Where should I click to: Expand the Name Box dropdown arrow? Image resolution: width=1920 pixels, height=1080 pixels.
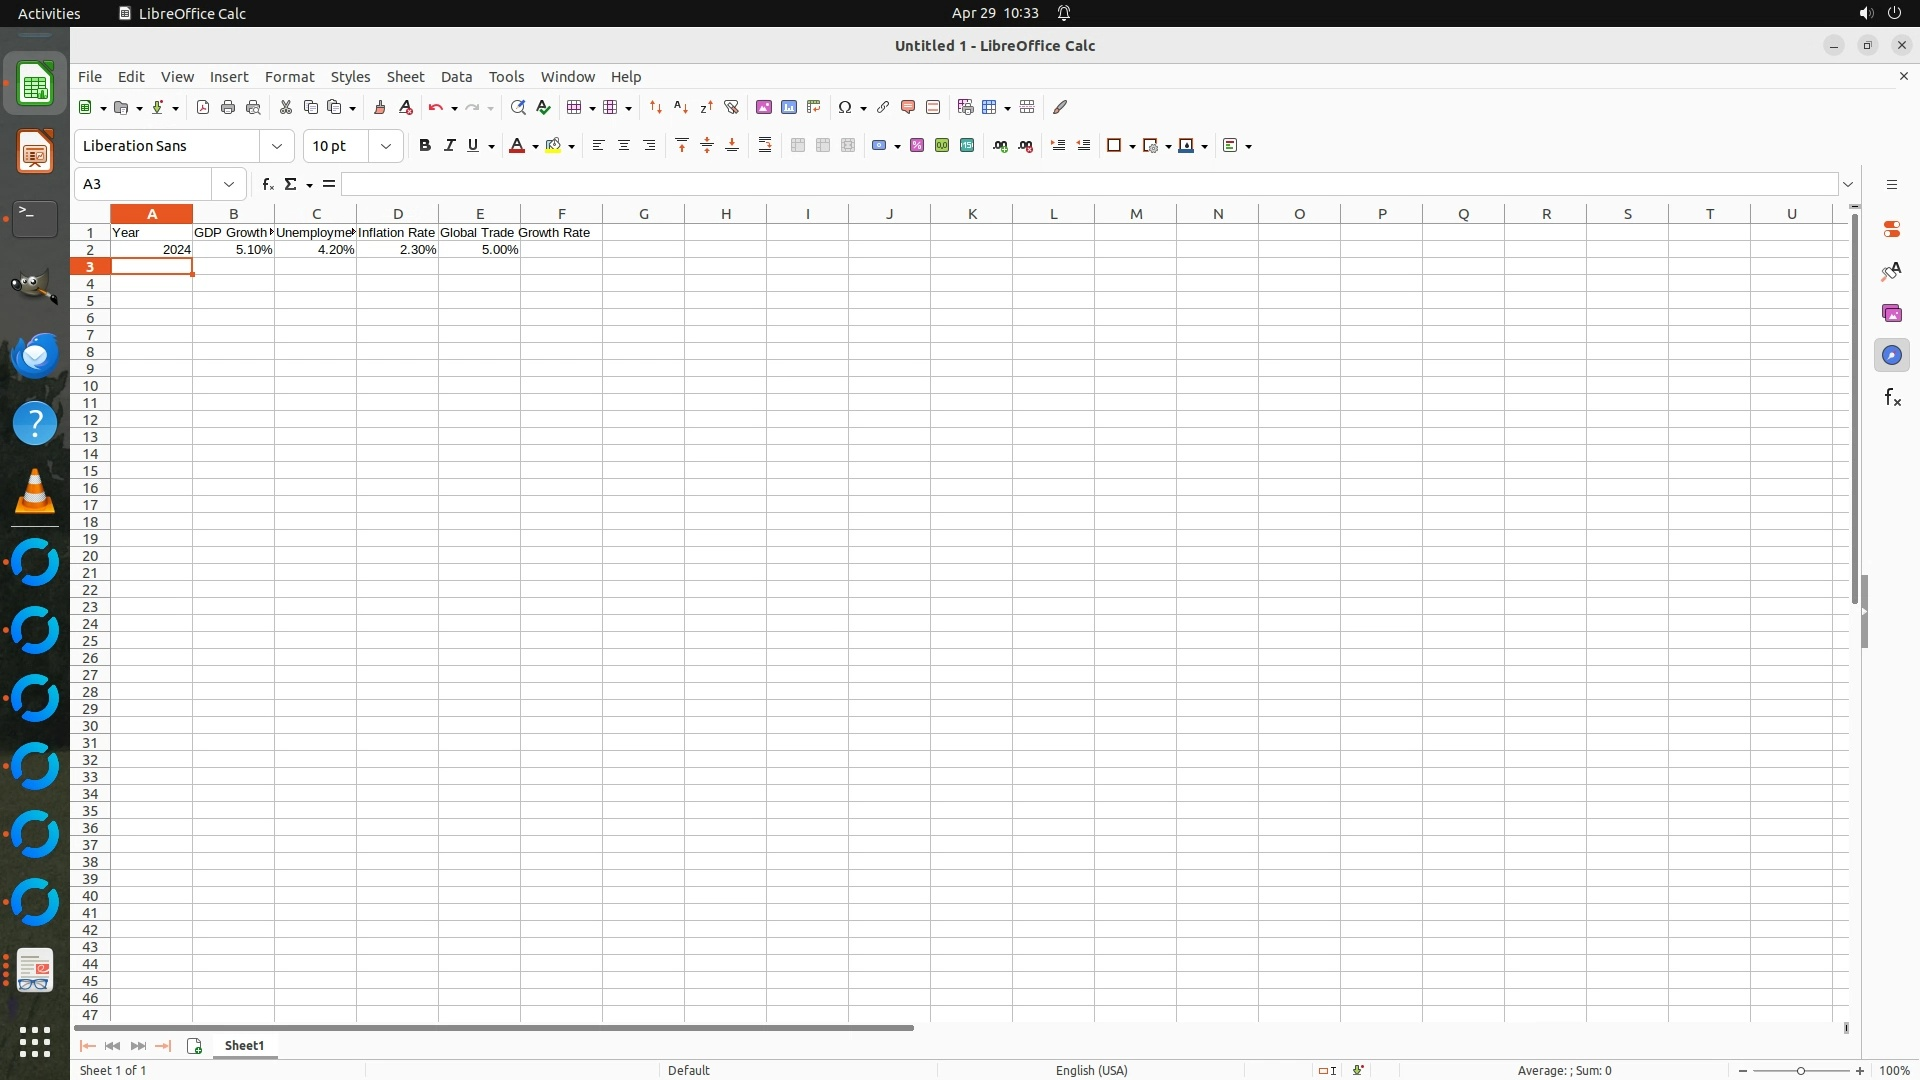229,184
